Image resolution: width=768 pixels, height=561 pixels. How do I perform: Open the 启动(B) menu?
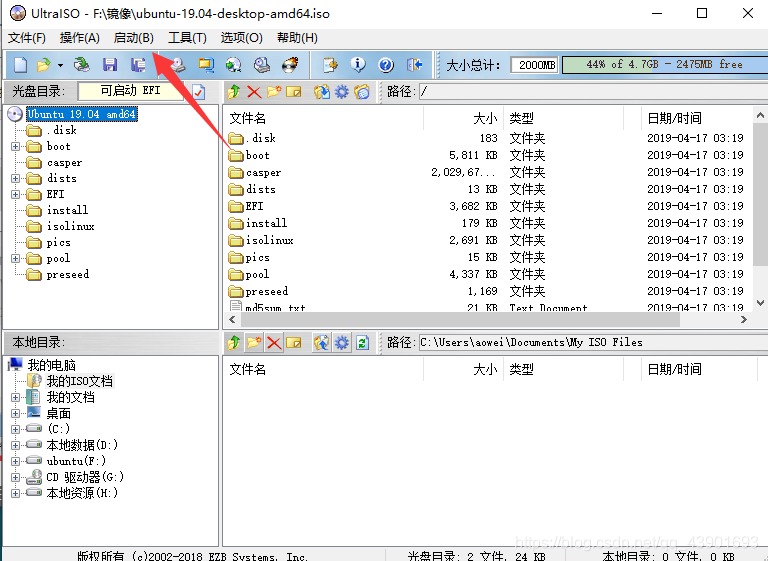click(x=133, y=38)
